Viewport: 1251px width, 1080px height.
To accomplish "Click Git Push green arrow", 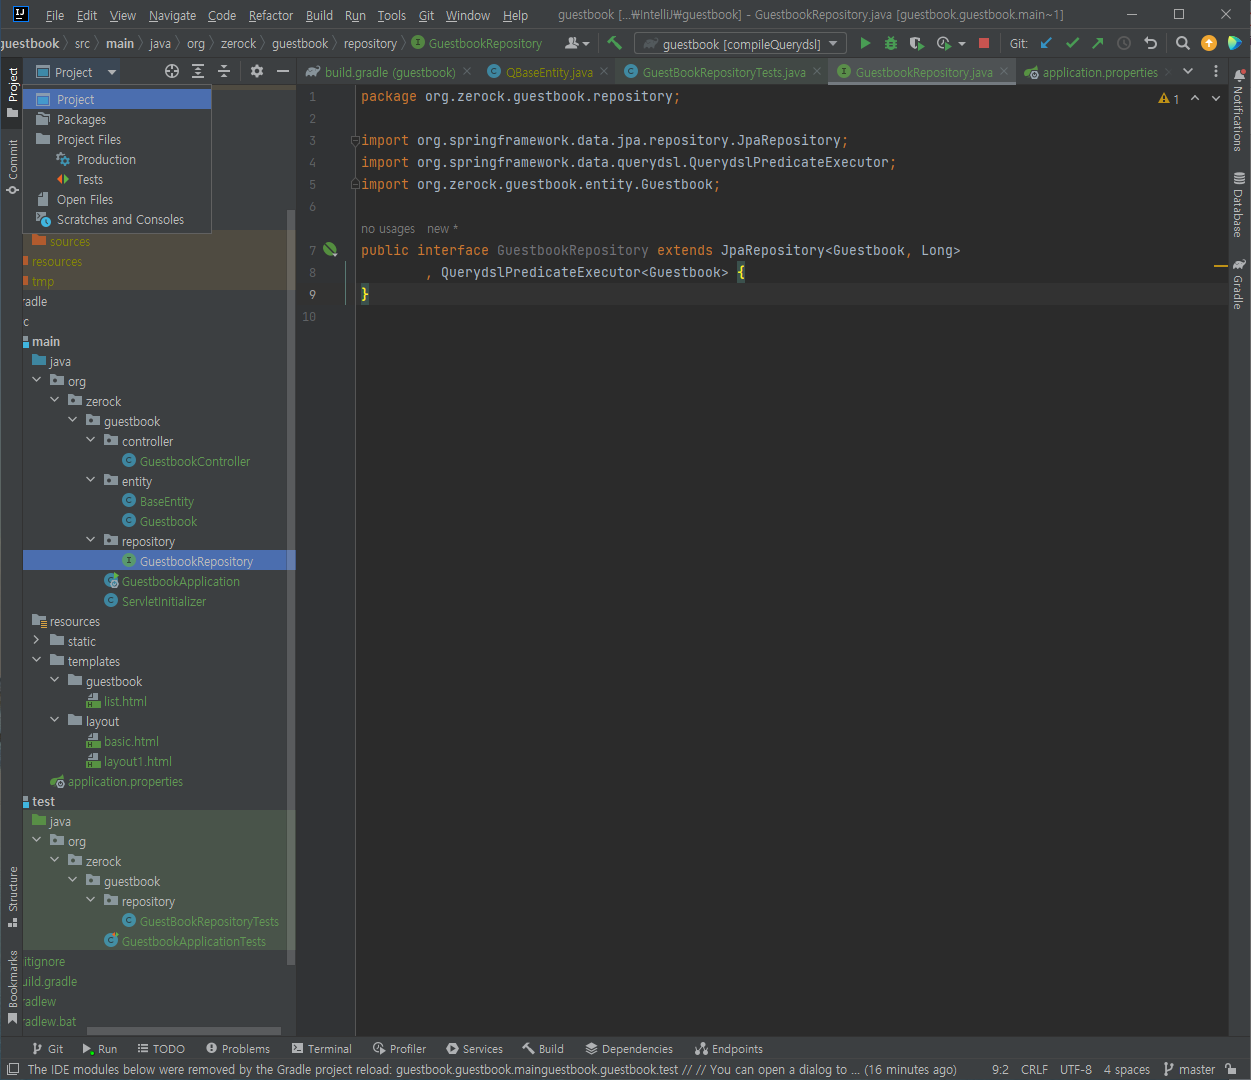I will pyautogui.click(x=1098, y=43).
